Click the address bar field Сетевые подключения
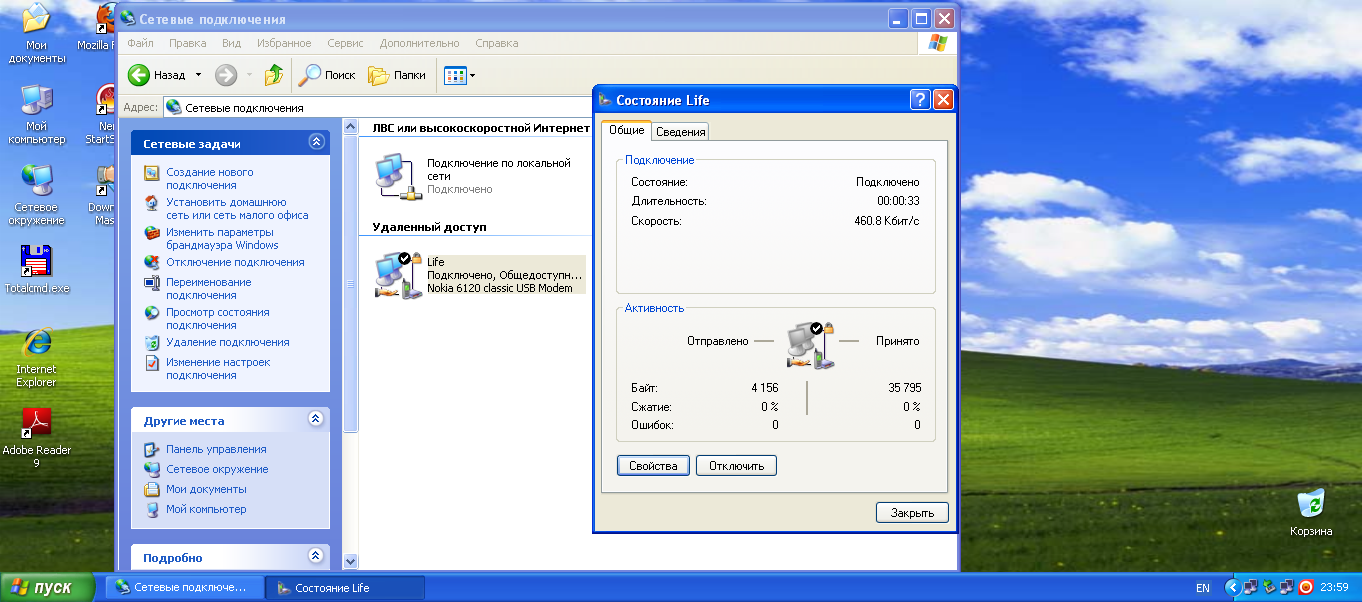The width and height of the screenshot is (1362, 602). pos(376,107)
